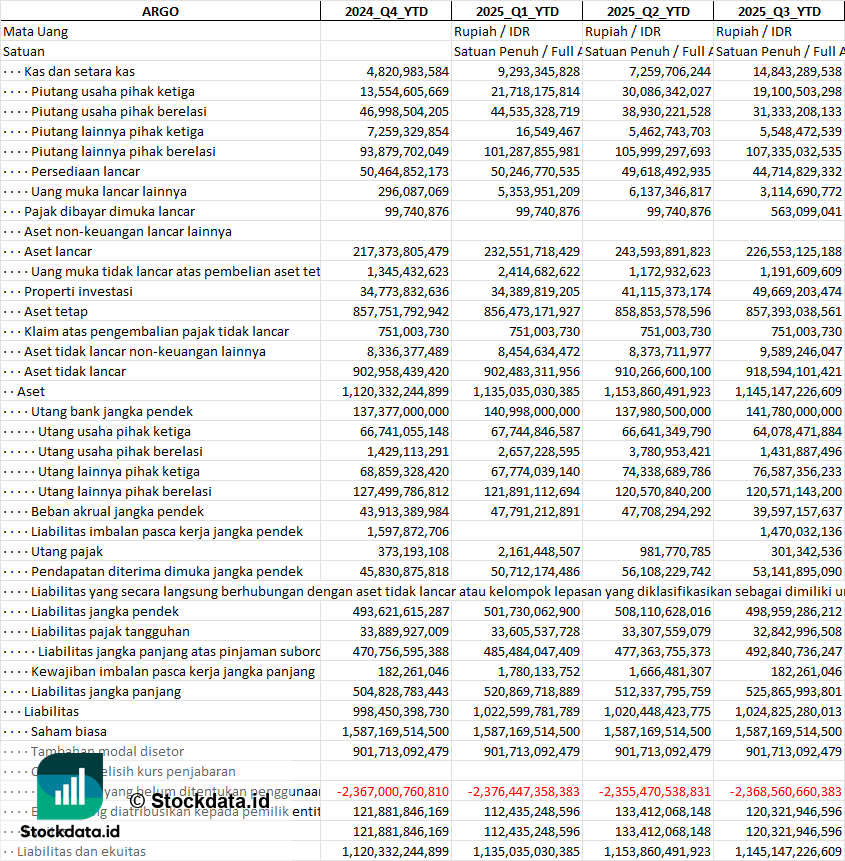Image resolution: width=845 pixels, height=861 pixels.
Task: Select Pendapatan diterima dimuka jangka pendek label
Action: (166, 572)
